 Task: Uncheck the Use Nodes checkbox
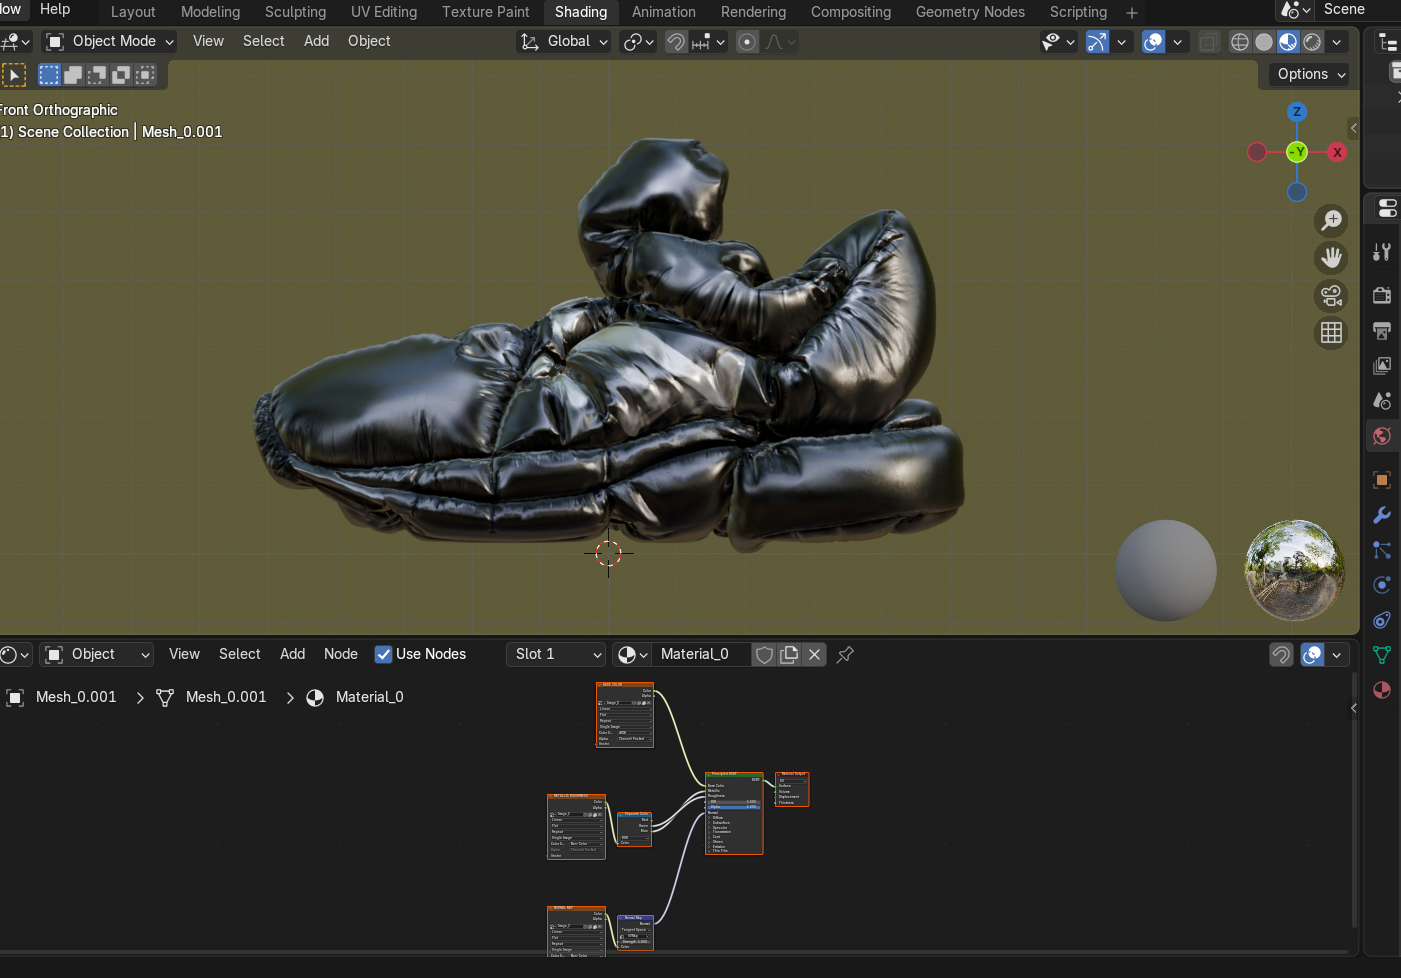coord(383,654)
